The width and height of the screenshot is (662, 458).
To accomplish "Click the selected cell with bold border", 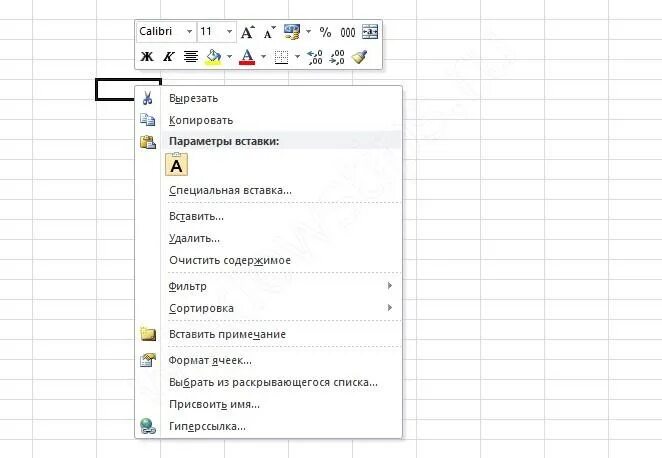I will tap(115, 89).
